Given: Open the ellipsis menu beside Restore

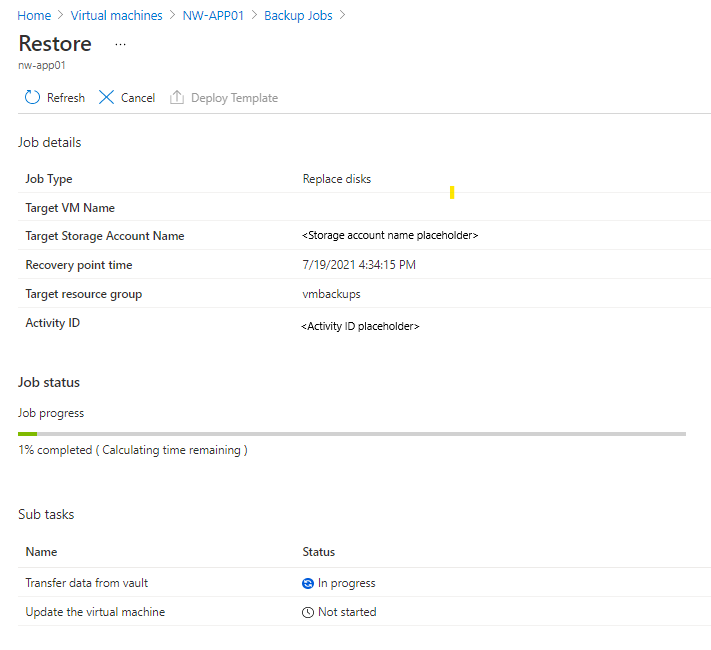Looking at the screenshot, I should tap(120, 44).
